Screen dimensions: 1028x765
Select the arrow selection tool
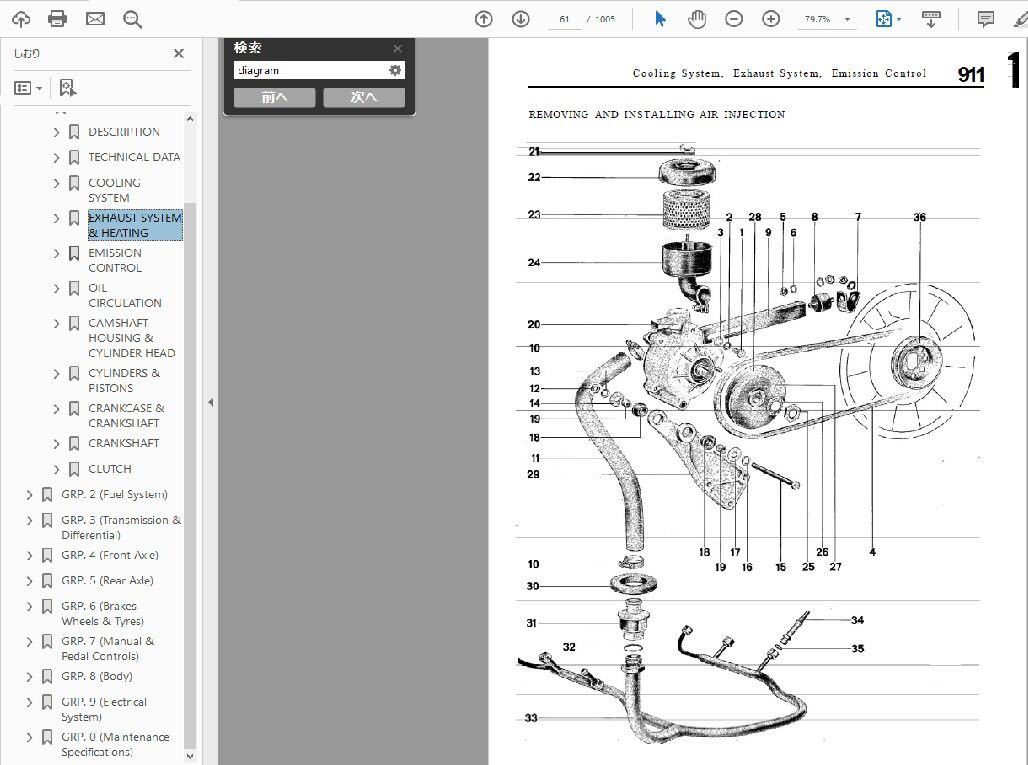[x=660, y=19]
